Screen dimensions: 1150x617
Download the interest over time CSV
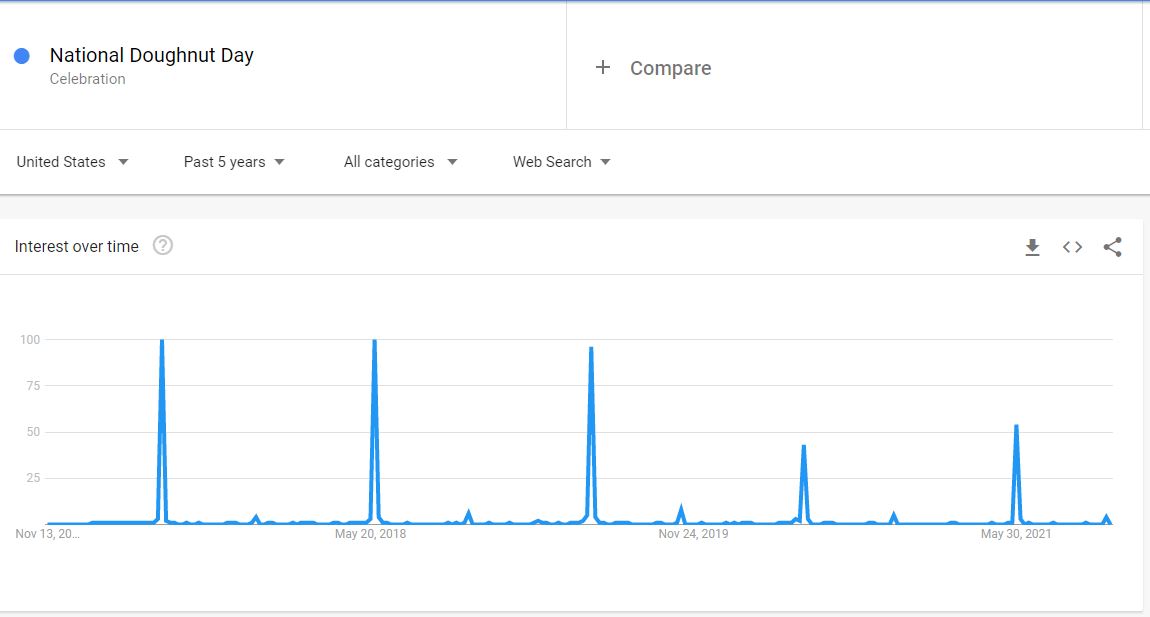(x=1033, y=247)
